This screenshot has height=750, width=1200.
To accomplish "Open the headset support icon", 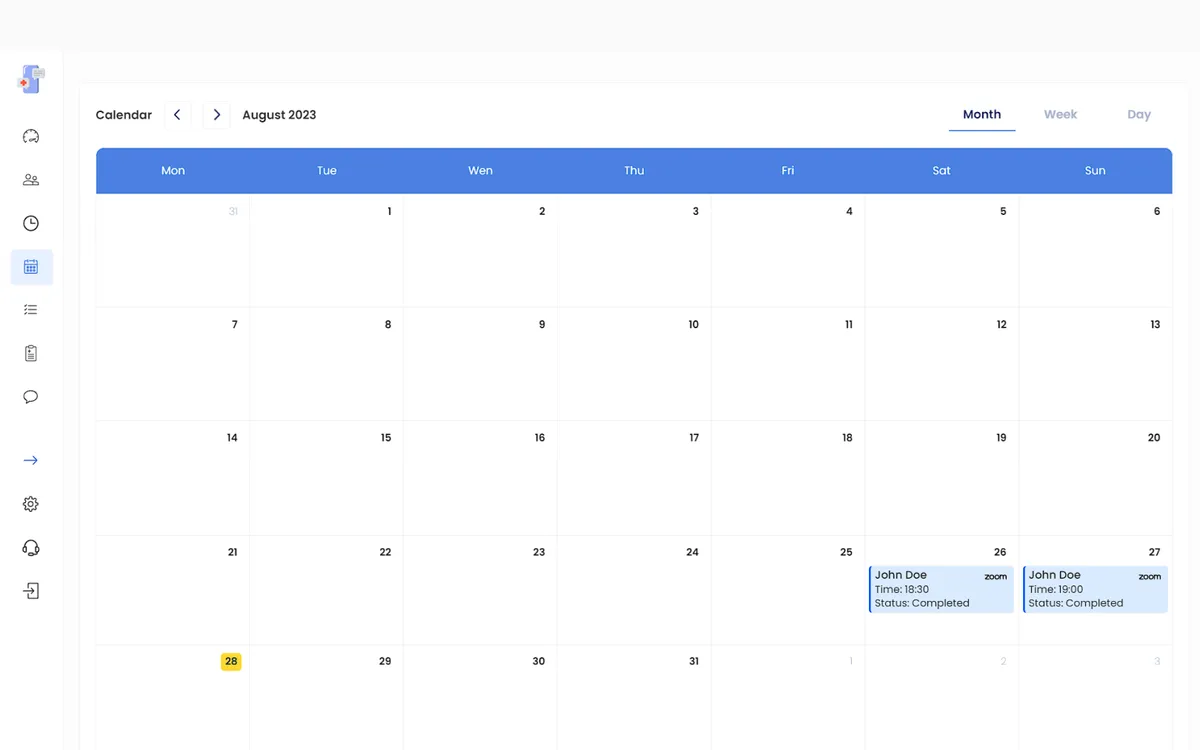I will [x=31, y=548].
